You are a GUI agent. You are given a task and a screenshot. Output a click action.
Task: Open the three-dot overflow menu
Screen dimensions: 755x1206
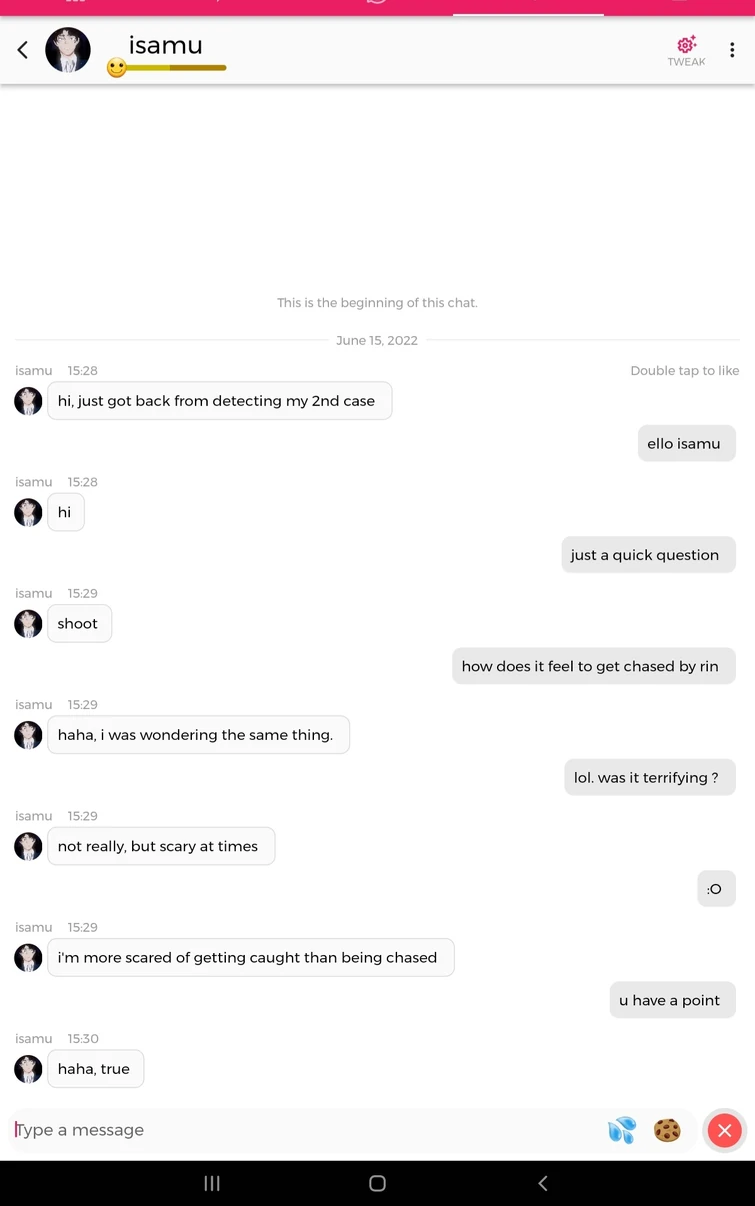[733, 49]
